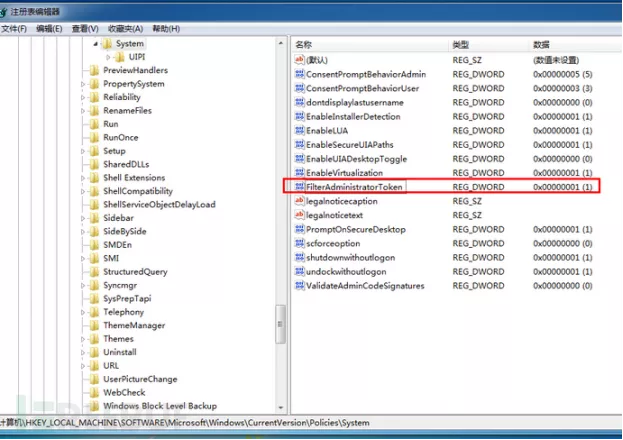Select the RunOnce key in tree
This screenshot has height=440, width=623.
[x=121, y=138]
